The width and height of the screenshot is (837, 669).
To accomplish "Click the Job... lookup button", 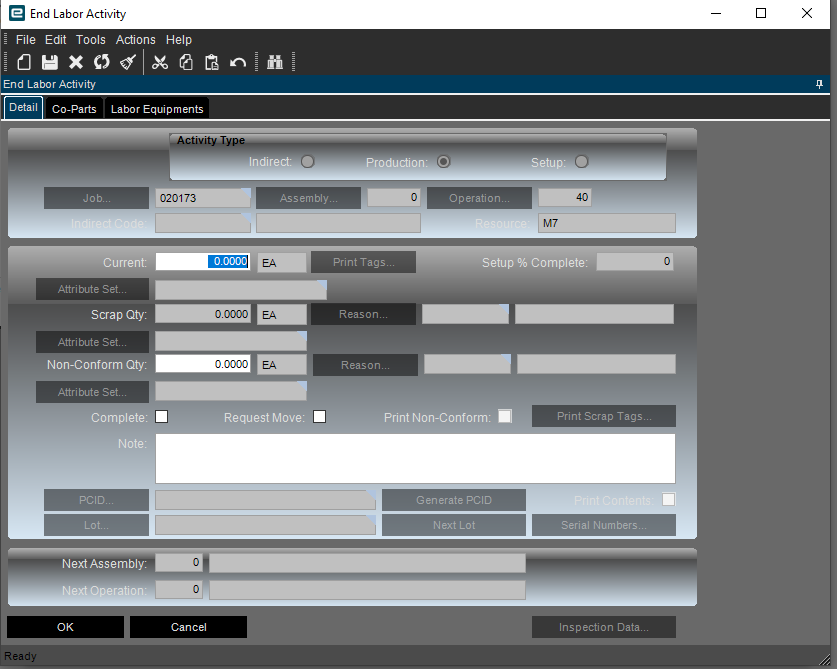I will click(97, 198).
